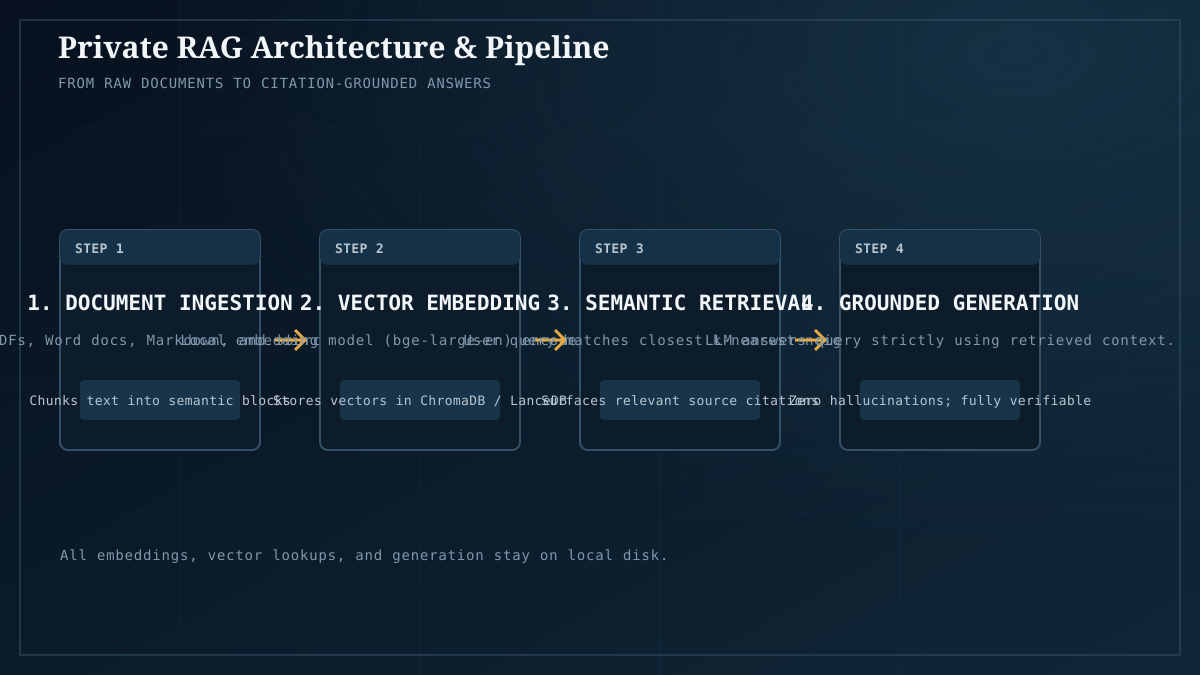Click the description mentioning "model (bge-large-en)"
Viewport: 1200px width, 675px height.
point(380,340)
